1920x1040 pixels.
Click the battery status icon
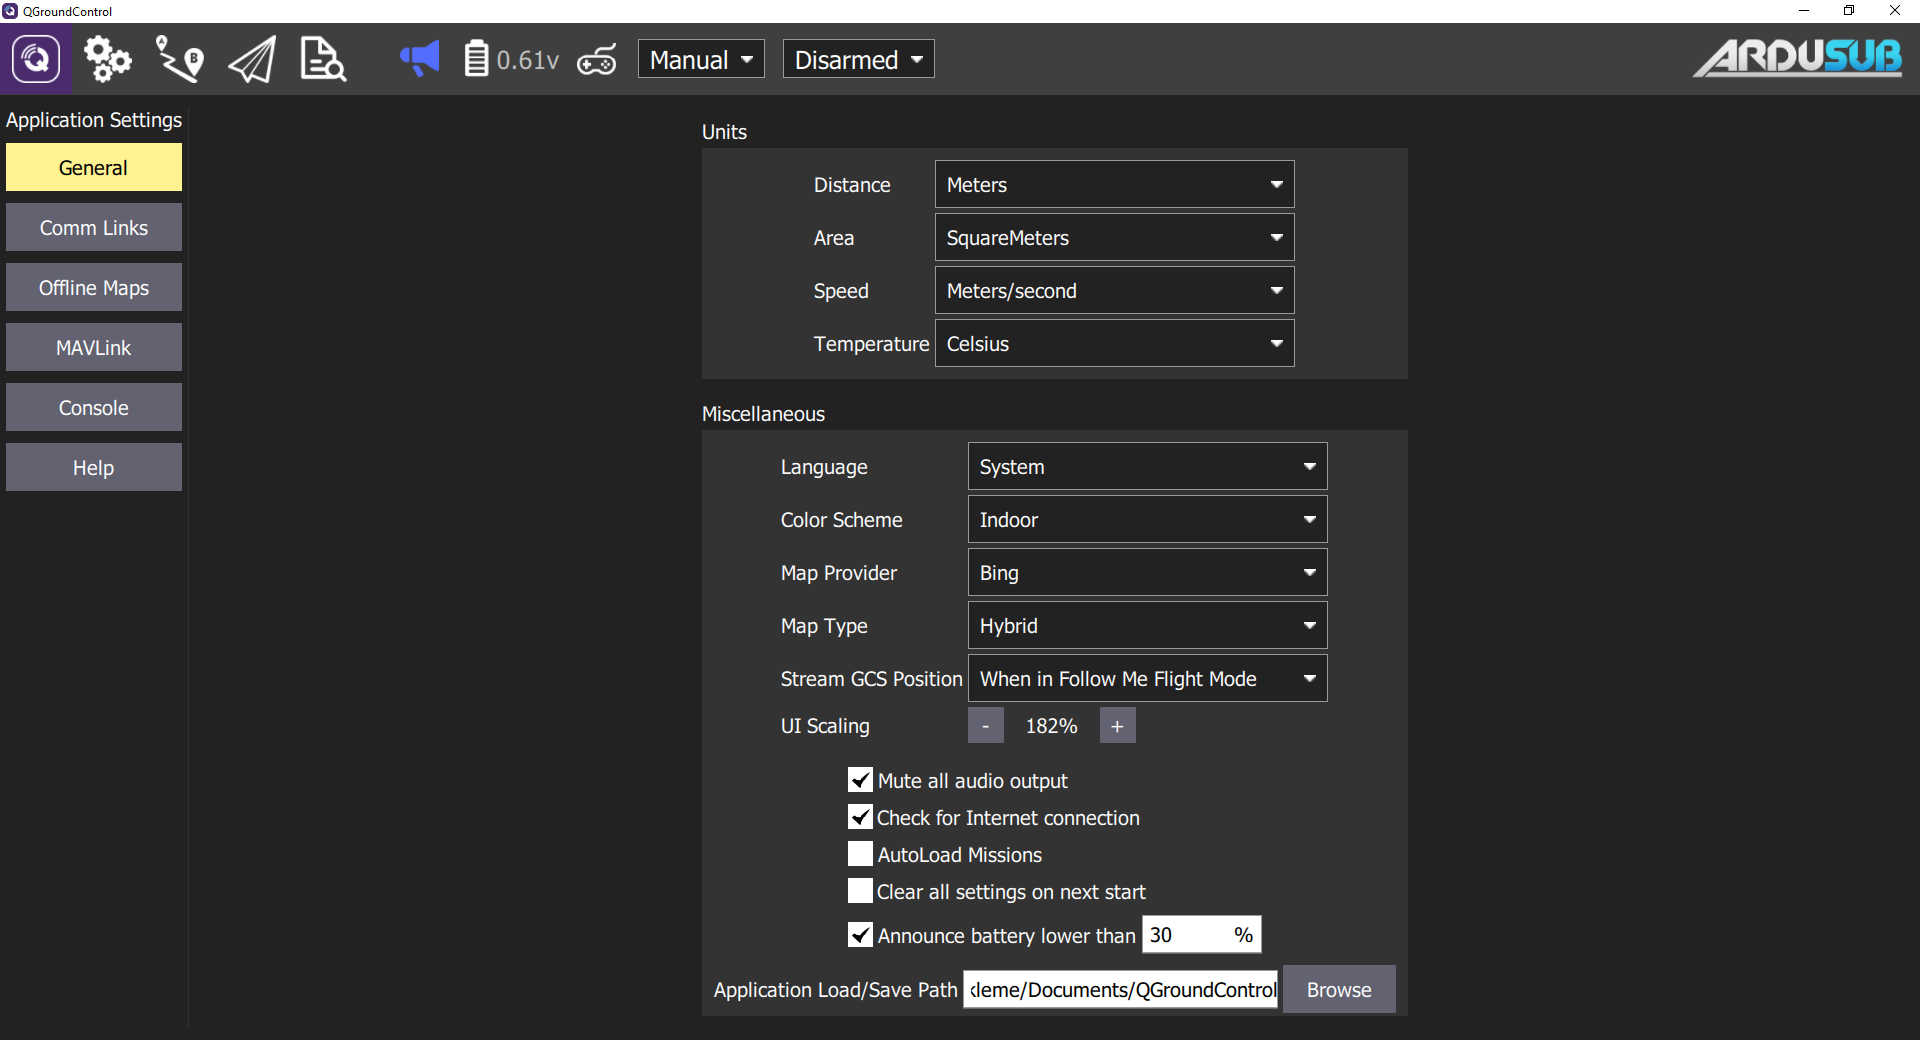tap(477, 59)
